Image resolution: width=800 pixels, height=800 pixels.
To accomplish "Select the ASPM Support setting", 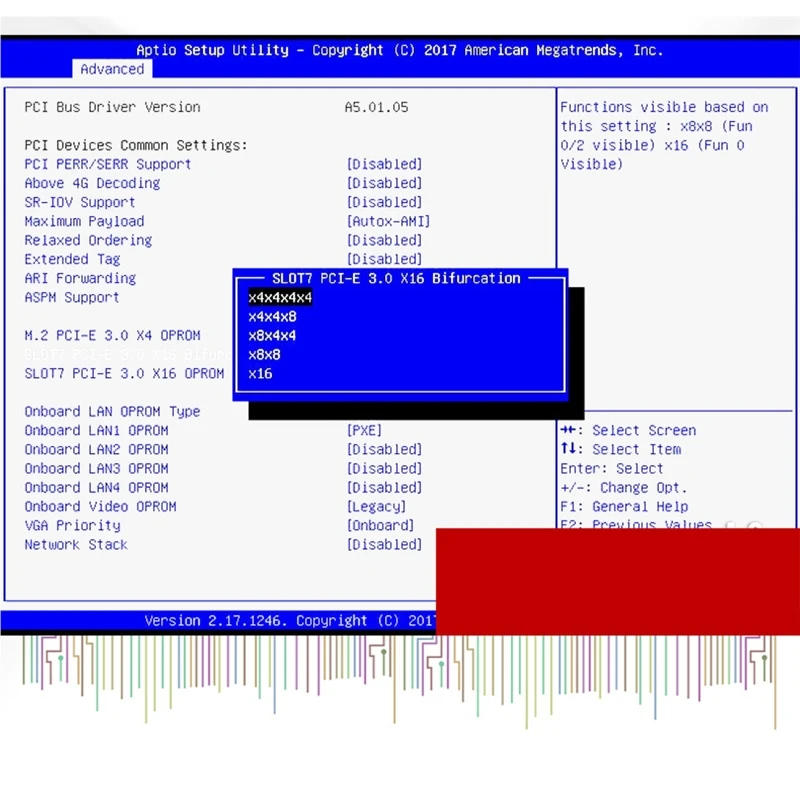I will [72, 297].
